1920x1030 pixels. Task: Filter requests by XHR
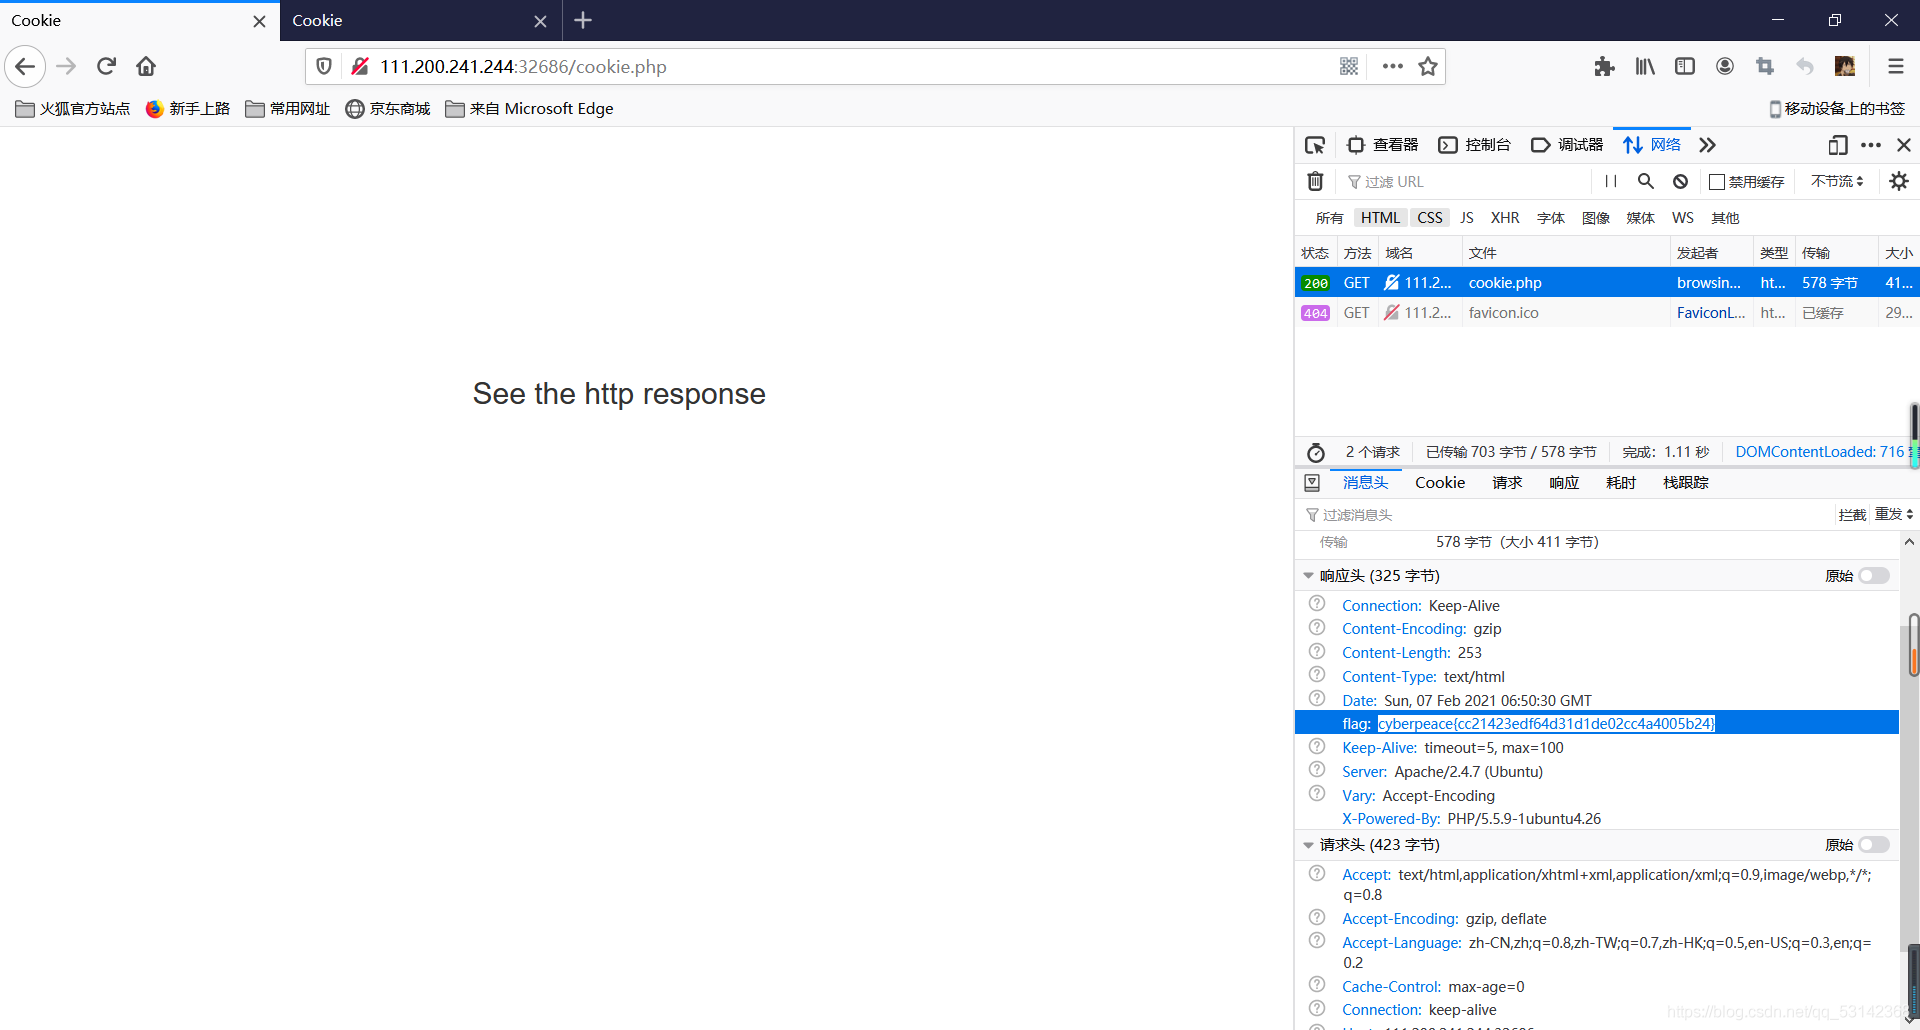coord(1505,218)
